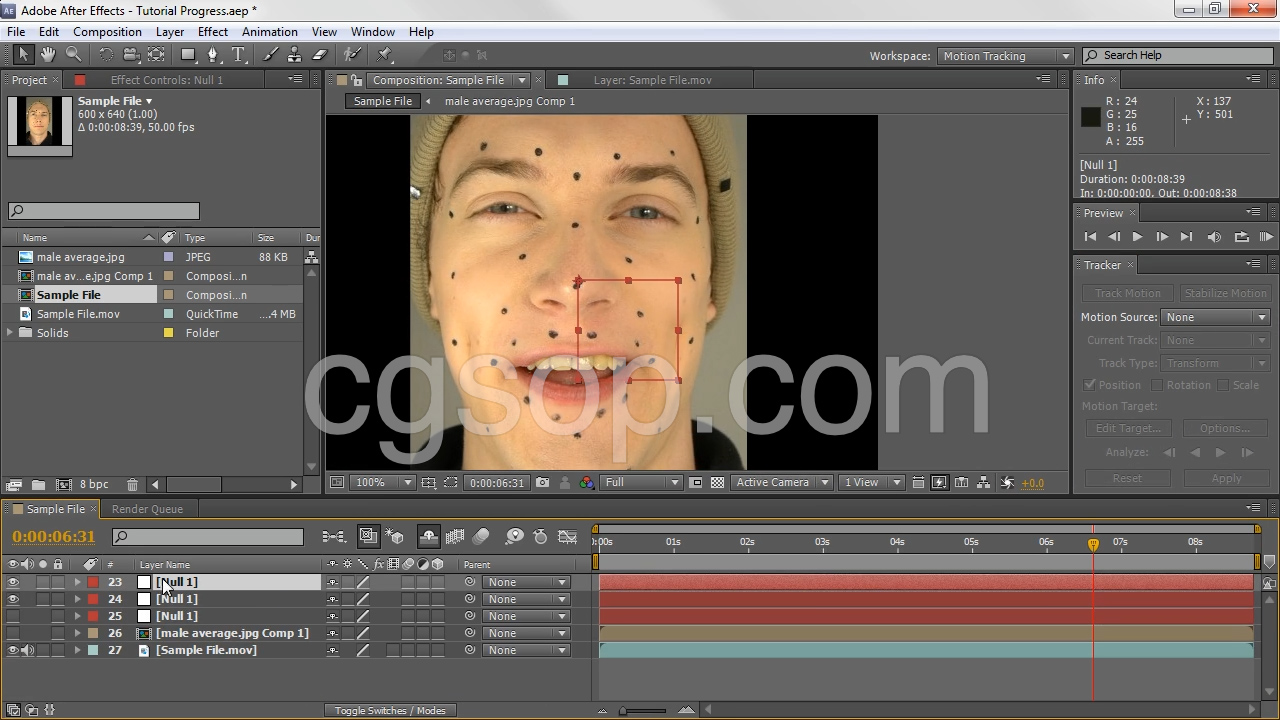Hide layer 23 Null 1 with eye toggle
1280x720 pixels.
[x=13, y=582]
